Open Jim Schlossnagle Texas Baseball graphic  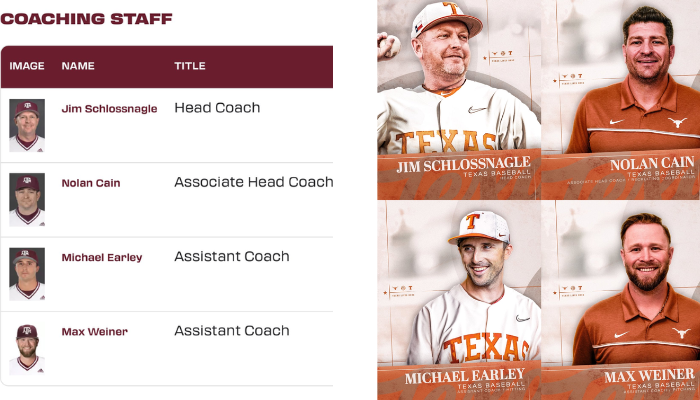pos(459,100)
